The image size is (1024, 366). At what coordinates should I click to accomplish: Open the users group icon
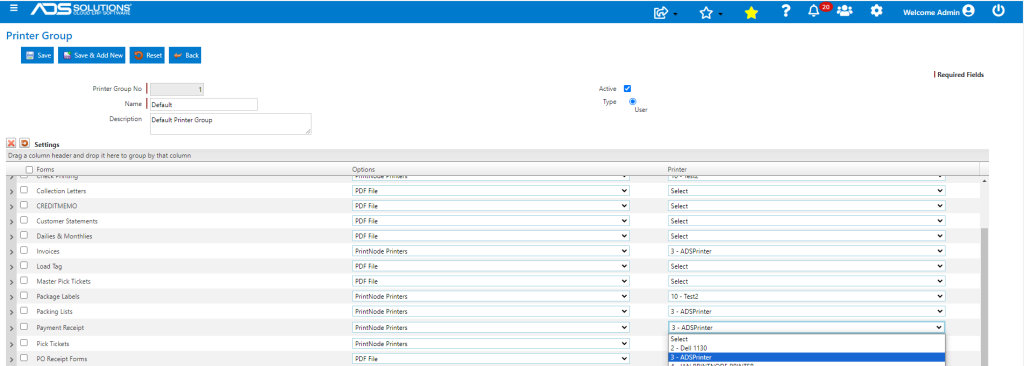(844, 11)
